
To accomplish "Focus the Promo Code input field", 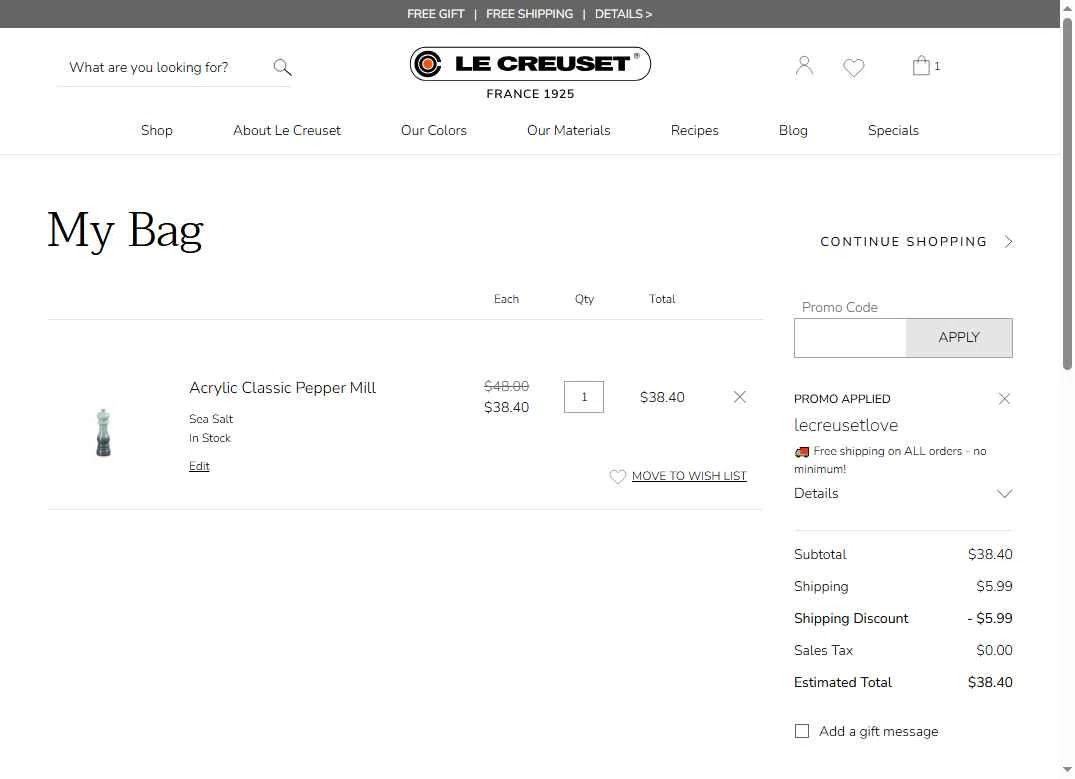I will 850,337.
